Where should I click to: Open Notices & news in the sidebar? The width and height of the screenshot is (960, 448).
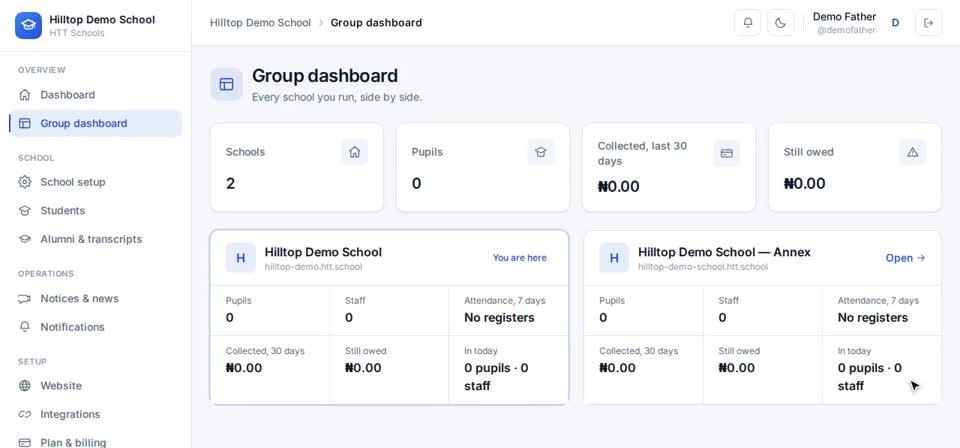pyautogui.click(x=96, y=299)
